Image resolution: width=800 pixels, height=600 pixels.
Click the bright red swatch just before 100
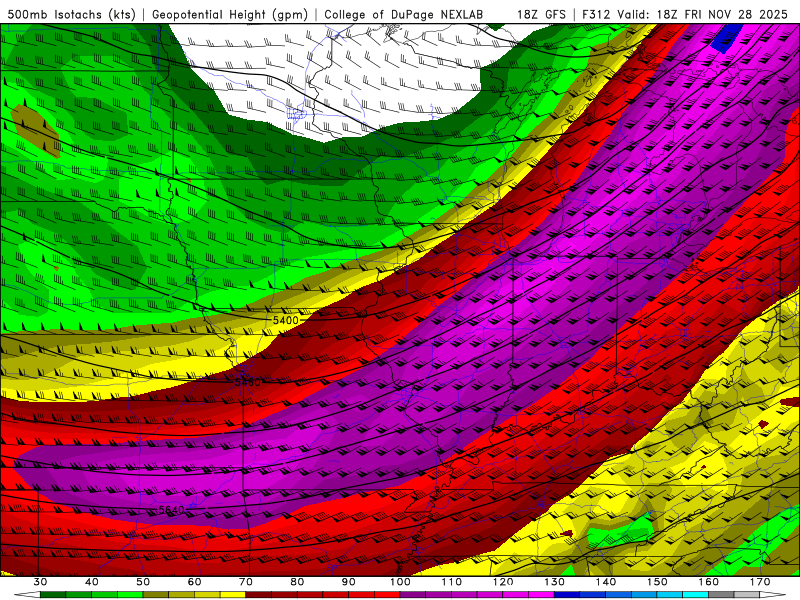387,595
